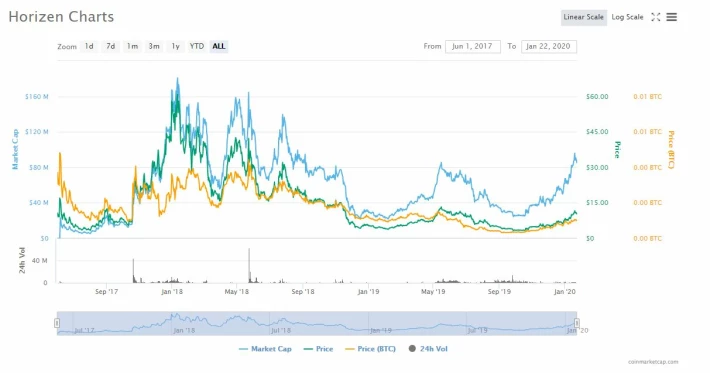
Task: Edit the From date field
Action: pyautogui.click(x=473, y=46)
